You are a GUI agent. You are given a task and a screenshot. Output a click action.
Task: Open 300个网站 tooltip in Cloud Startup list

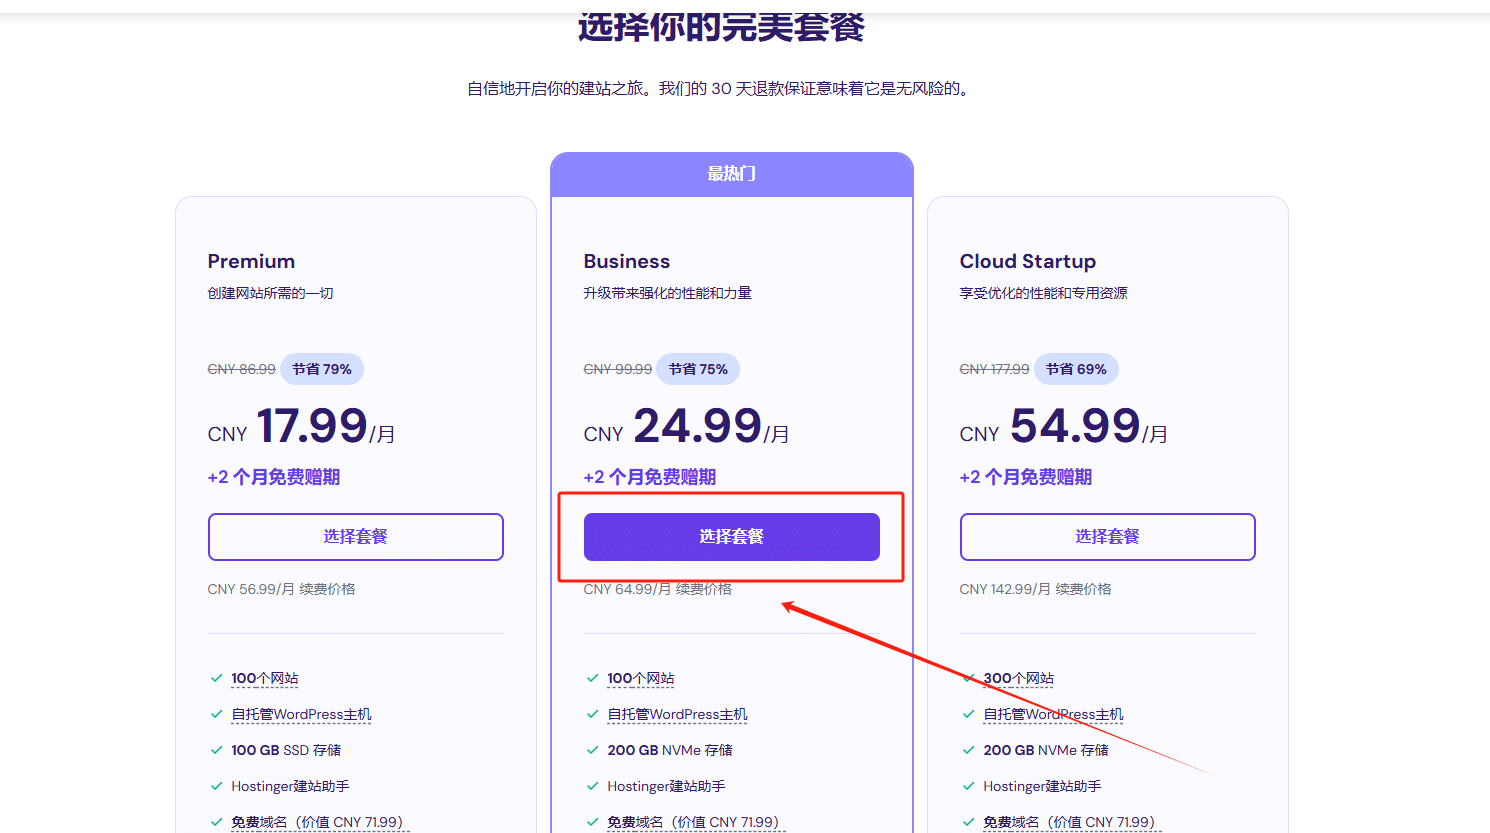(x=1018, y=678)
